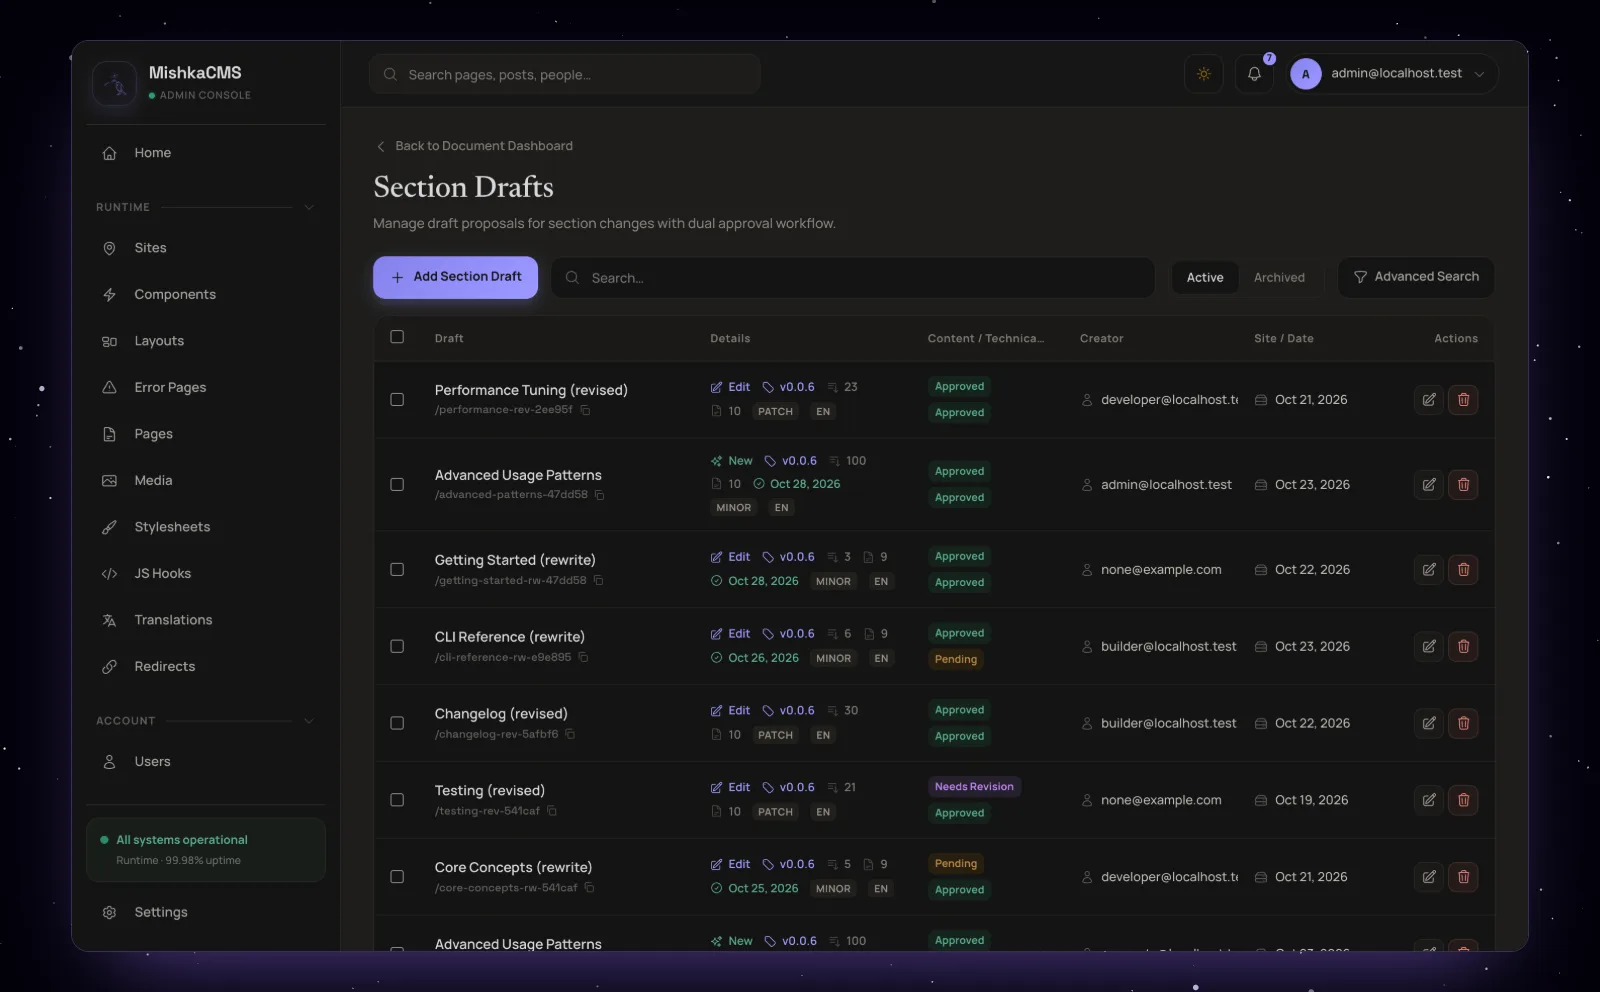Delete the Changelog (revised) draft
Image resolution: width=1600 pixels, height=992 pixels.
1463,723
